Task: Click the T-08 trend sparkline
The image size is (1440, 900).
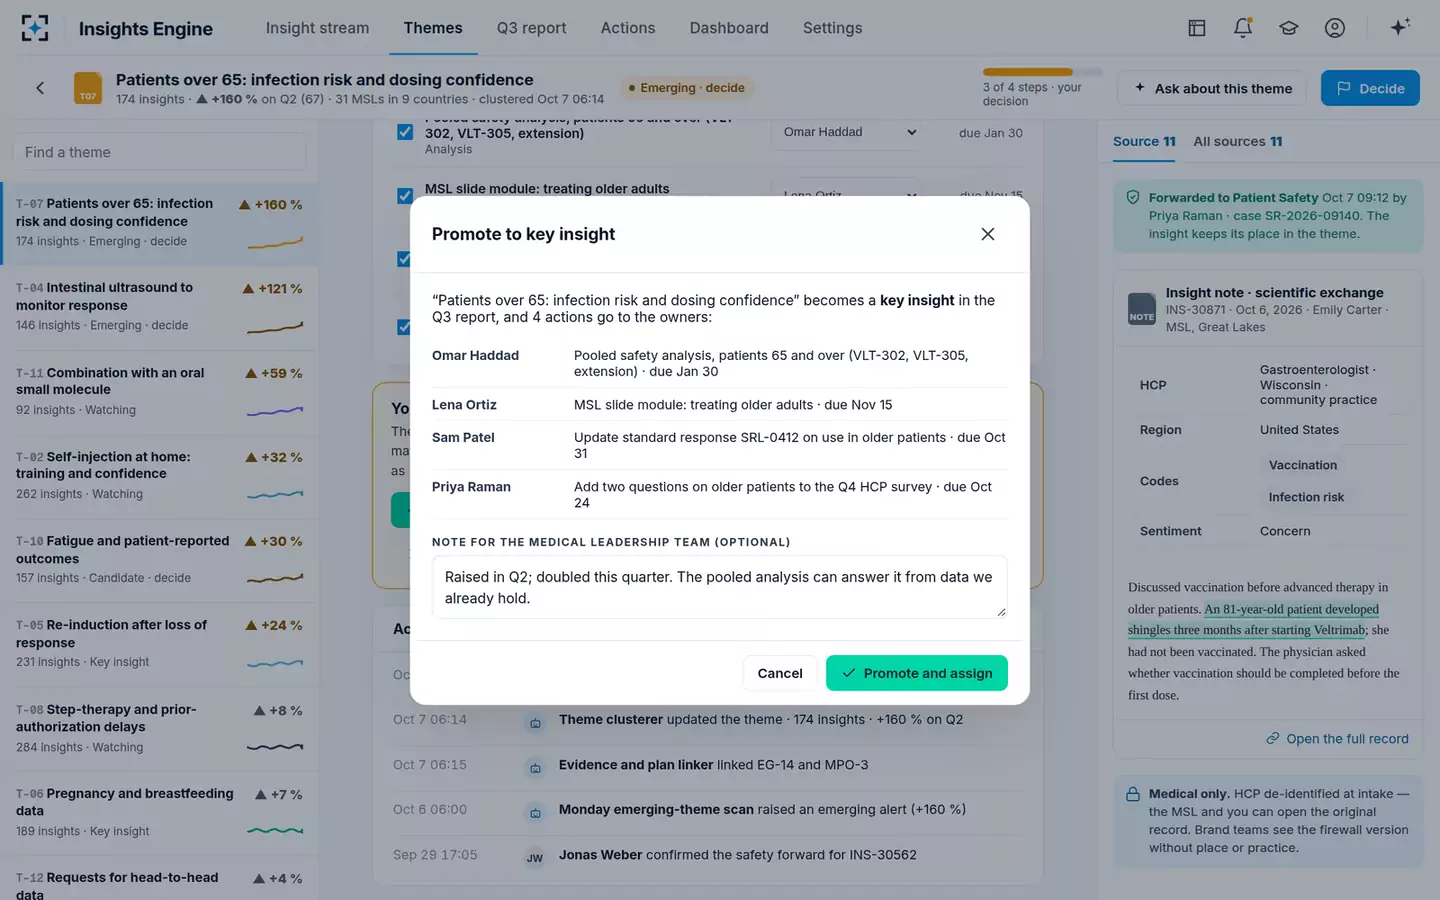Action: [275, 747]
